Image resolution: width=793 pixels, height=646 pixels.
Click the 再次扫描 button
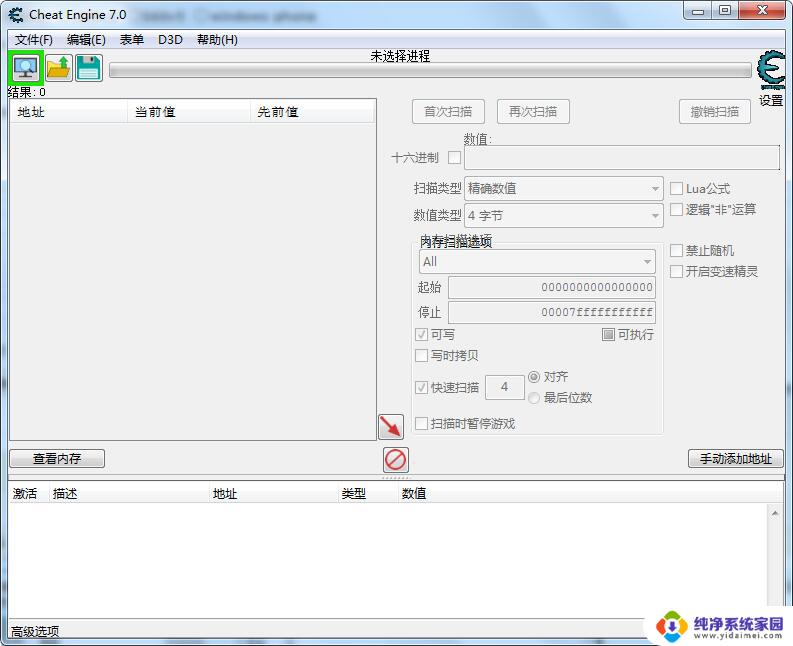tap(533, 111)
